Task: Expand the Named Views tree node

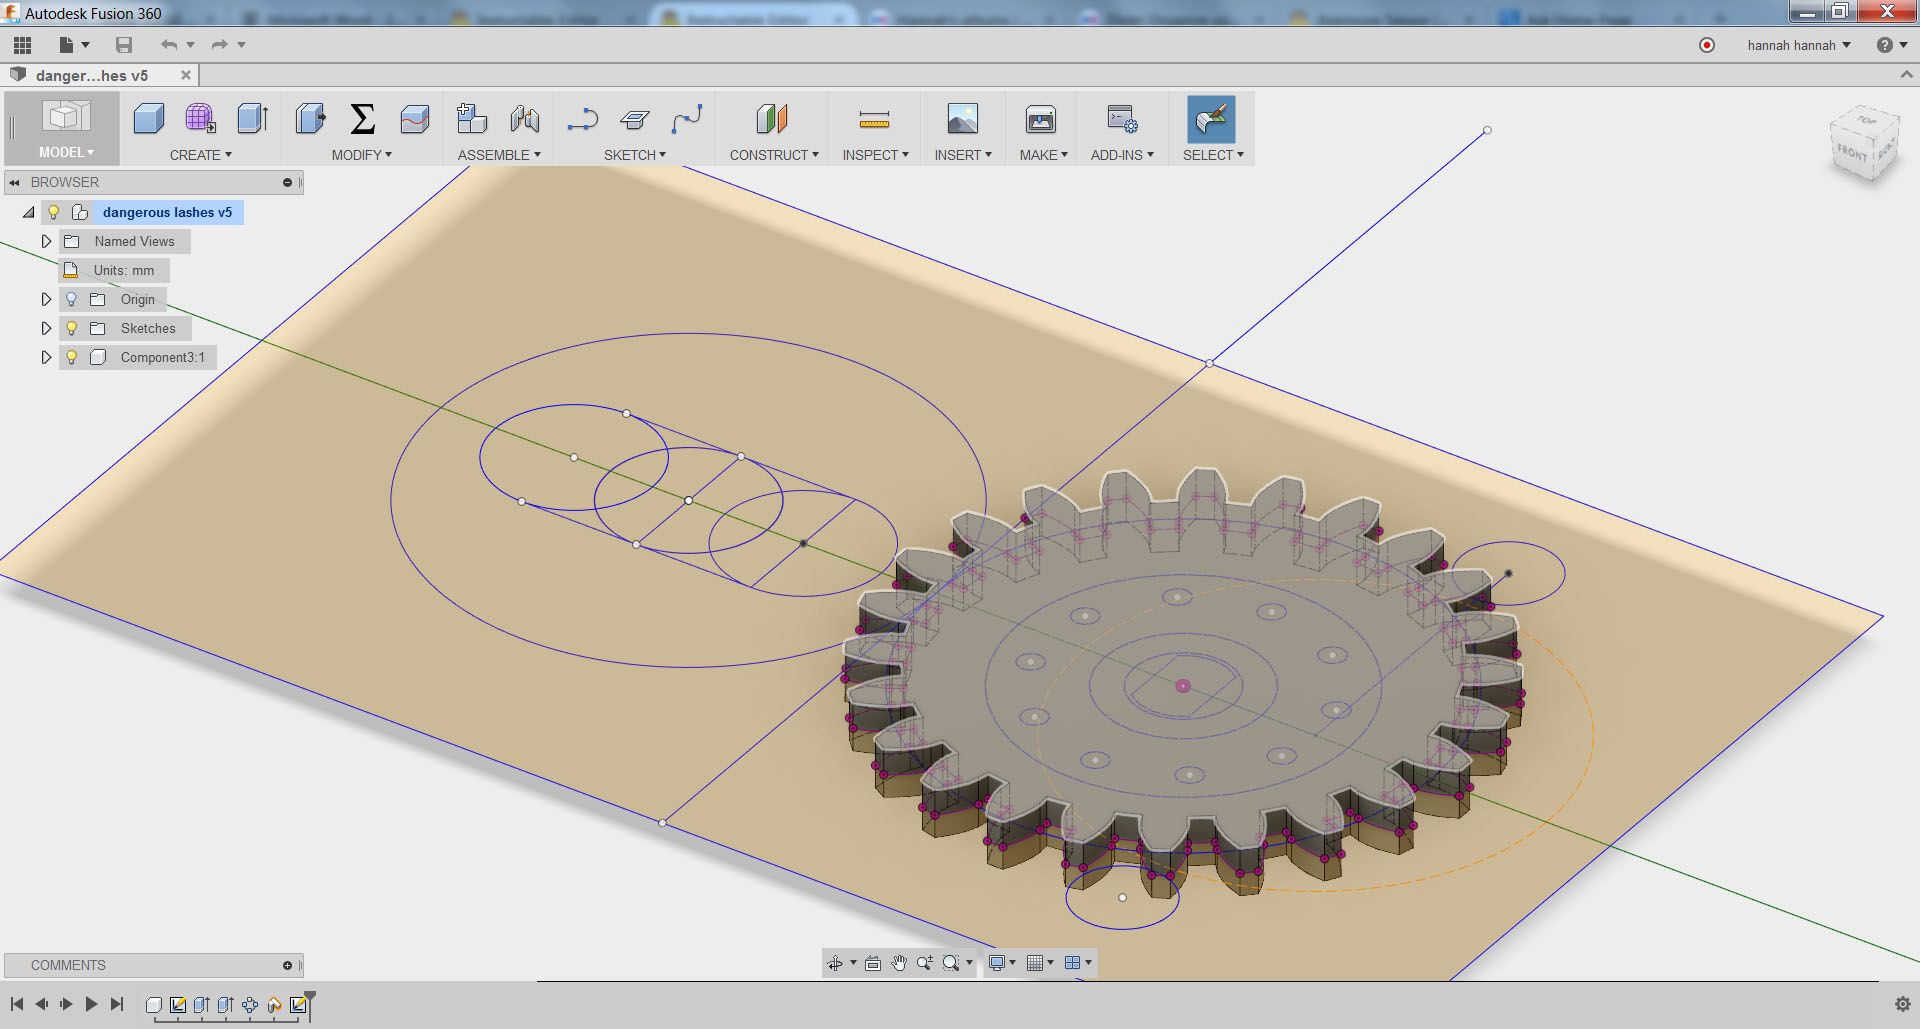Action: (46, 241)
